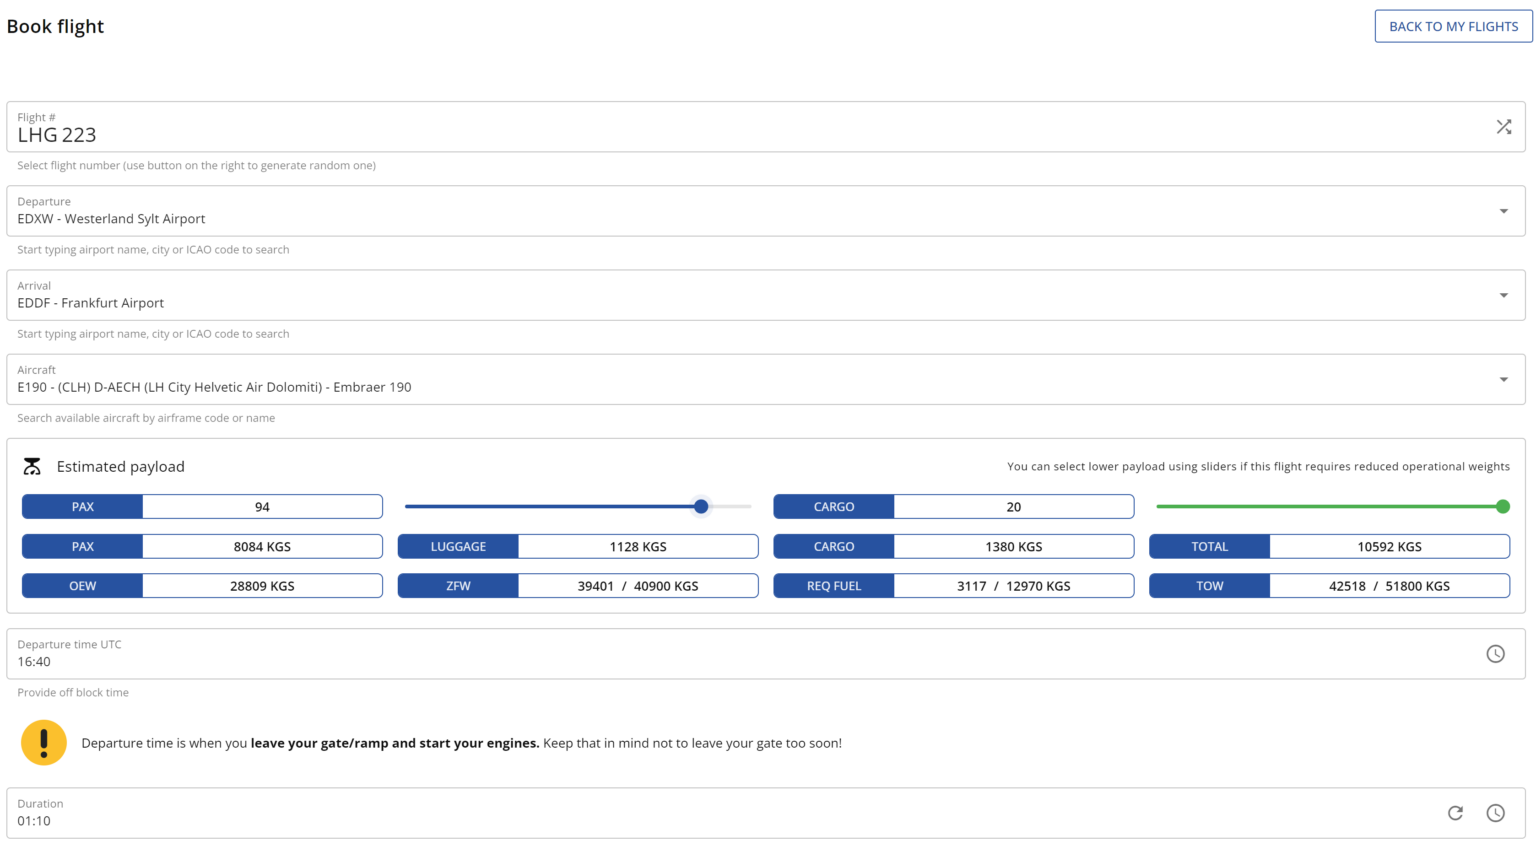The width and height of the screenshot is (1536, 846).
Task: Click the BACK TO MY FLIGHTS button
Action: [x=1453, y=26]
